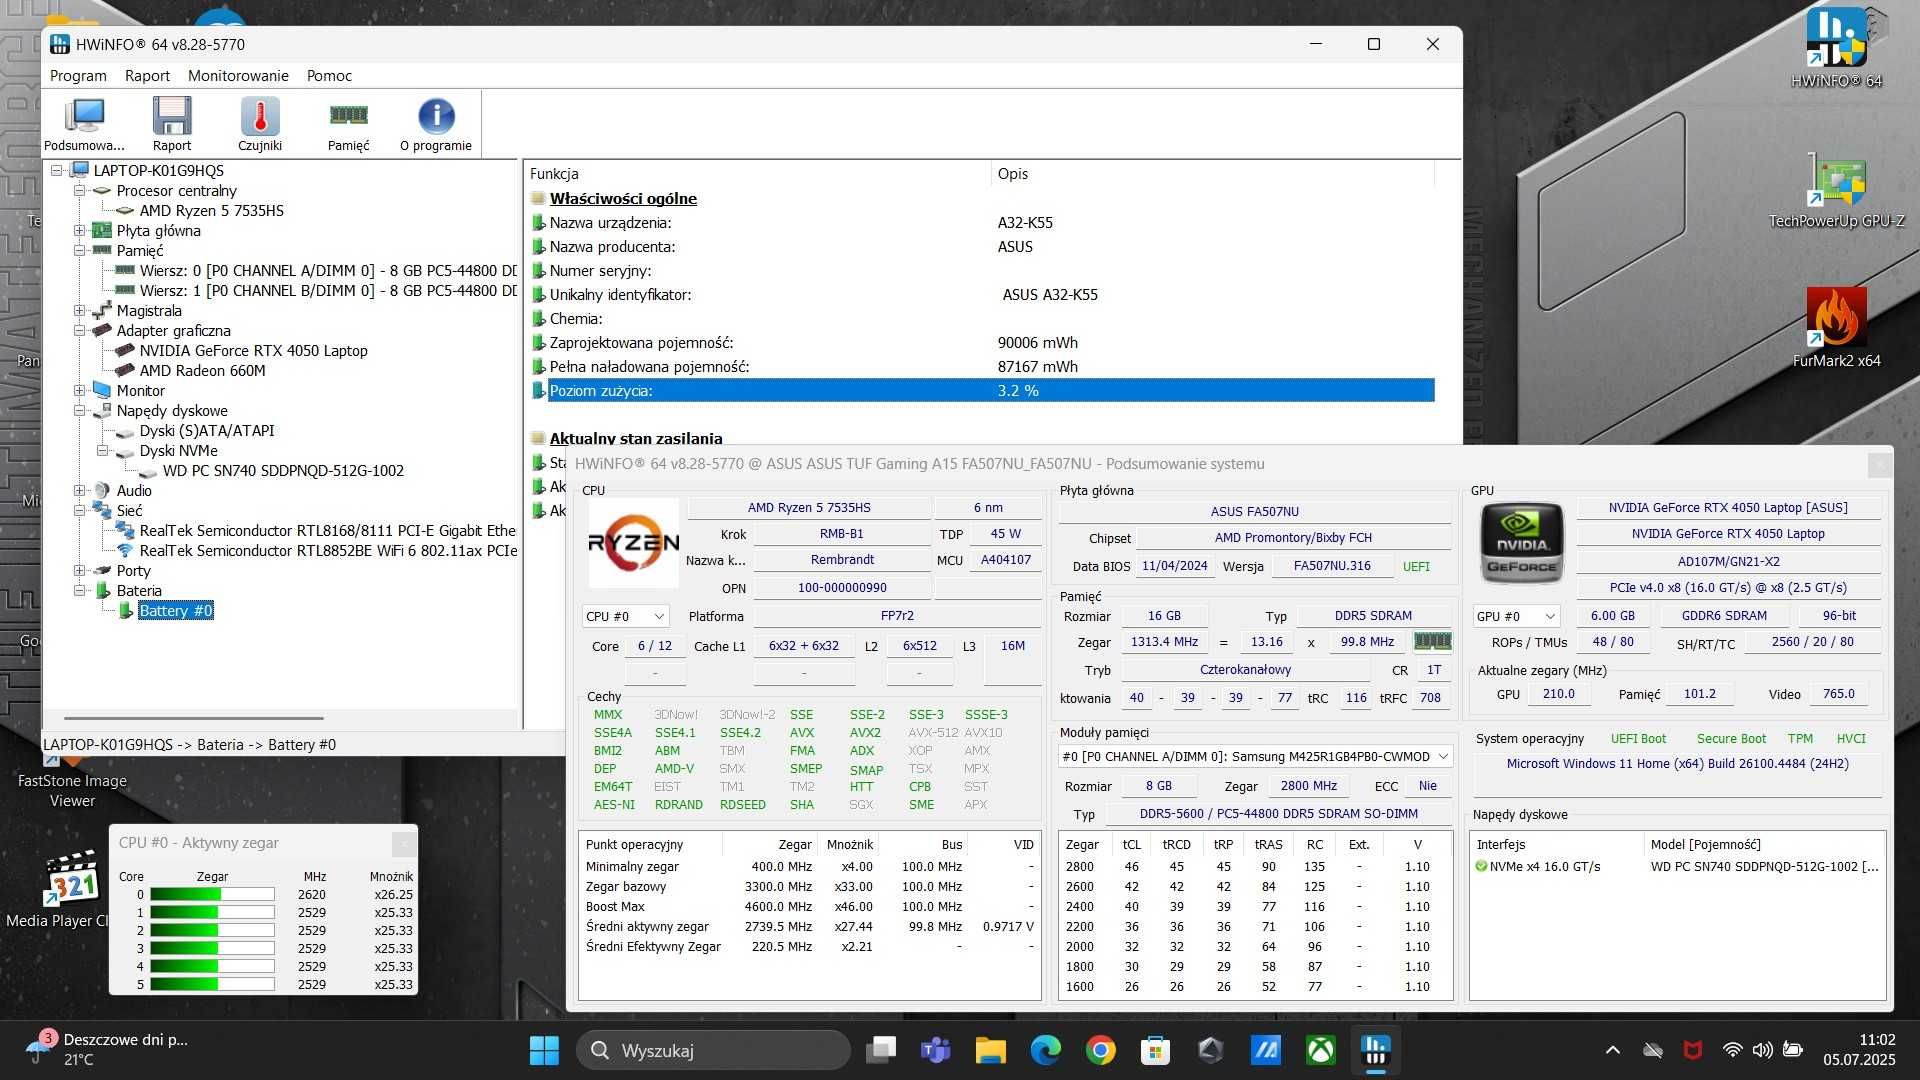Screen dimensions: 1920x1080
Task: Expand the Audio tree node
Action: pyautogui.click(x=79, y=491)
